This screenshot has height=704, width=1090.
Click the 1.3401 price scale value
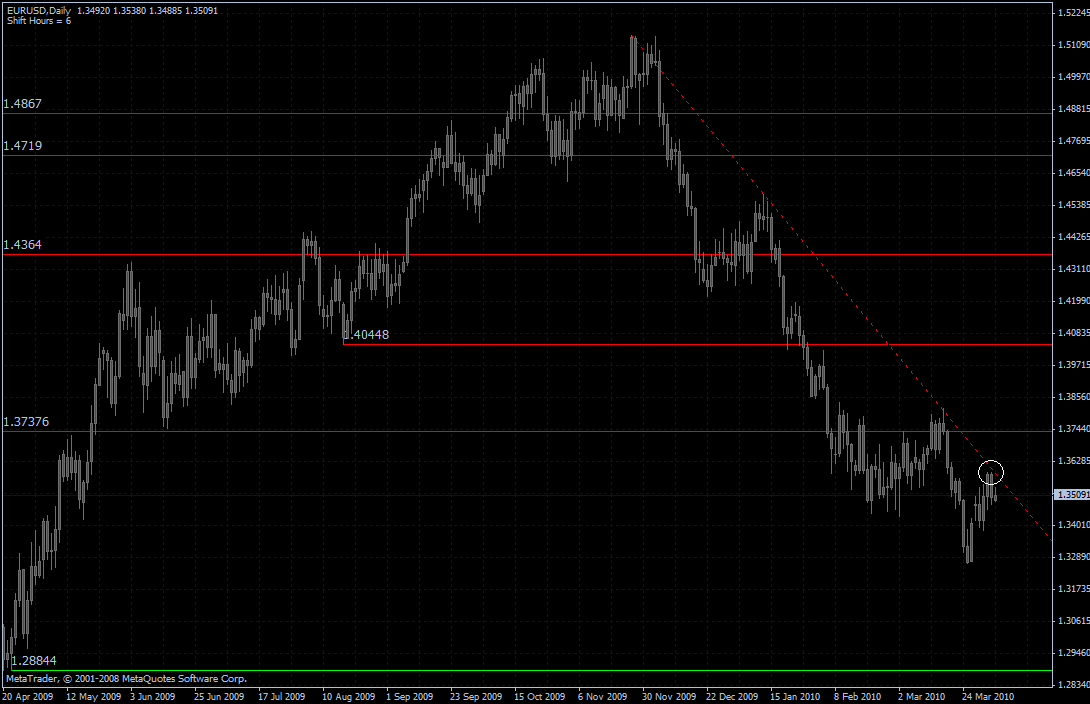[x=1073, y=524]
